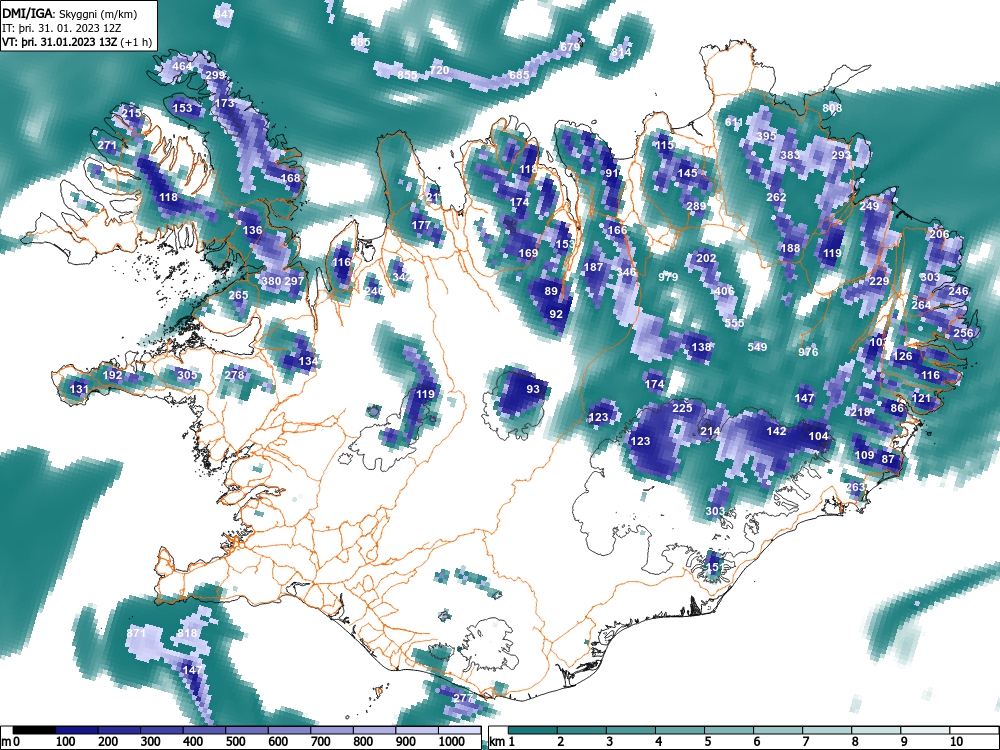Click visibility value 256 in the Eastfjords
The image size is (1000, 750).
[963, 333]
